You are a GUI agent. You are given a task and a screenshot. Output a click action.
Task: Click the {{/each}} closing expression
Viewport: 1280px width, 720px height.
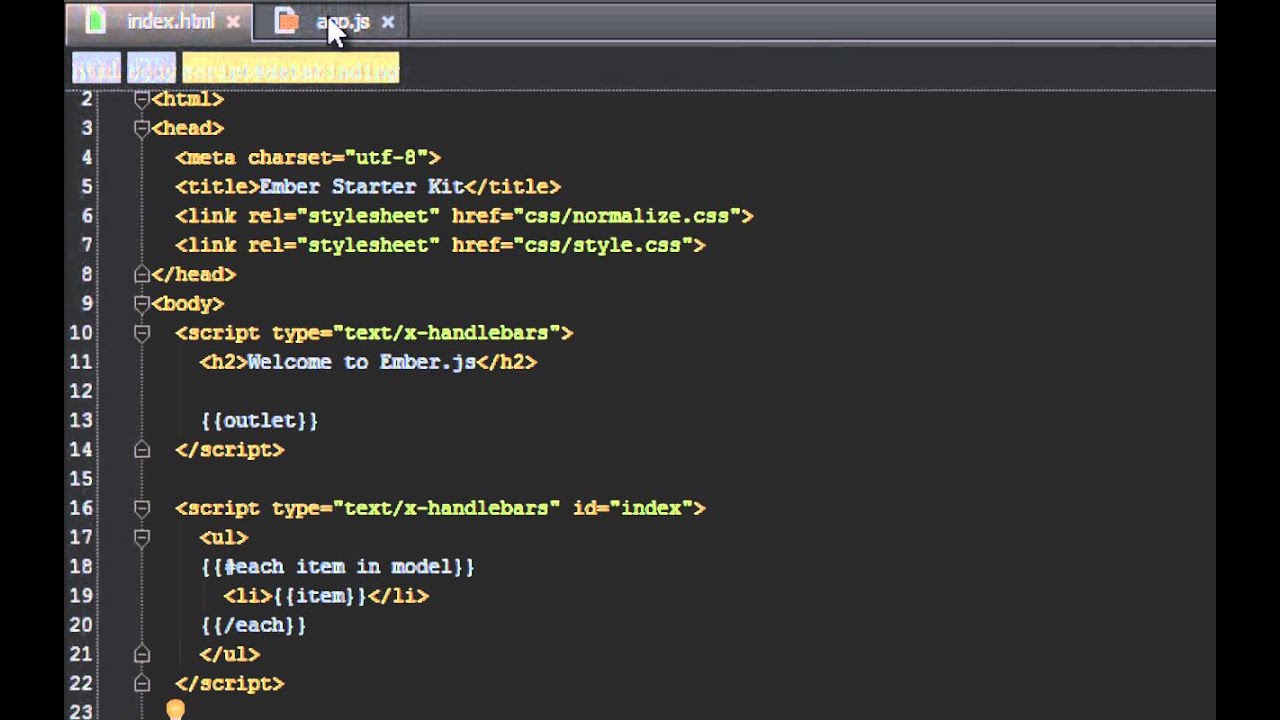click(253, 625)
